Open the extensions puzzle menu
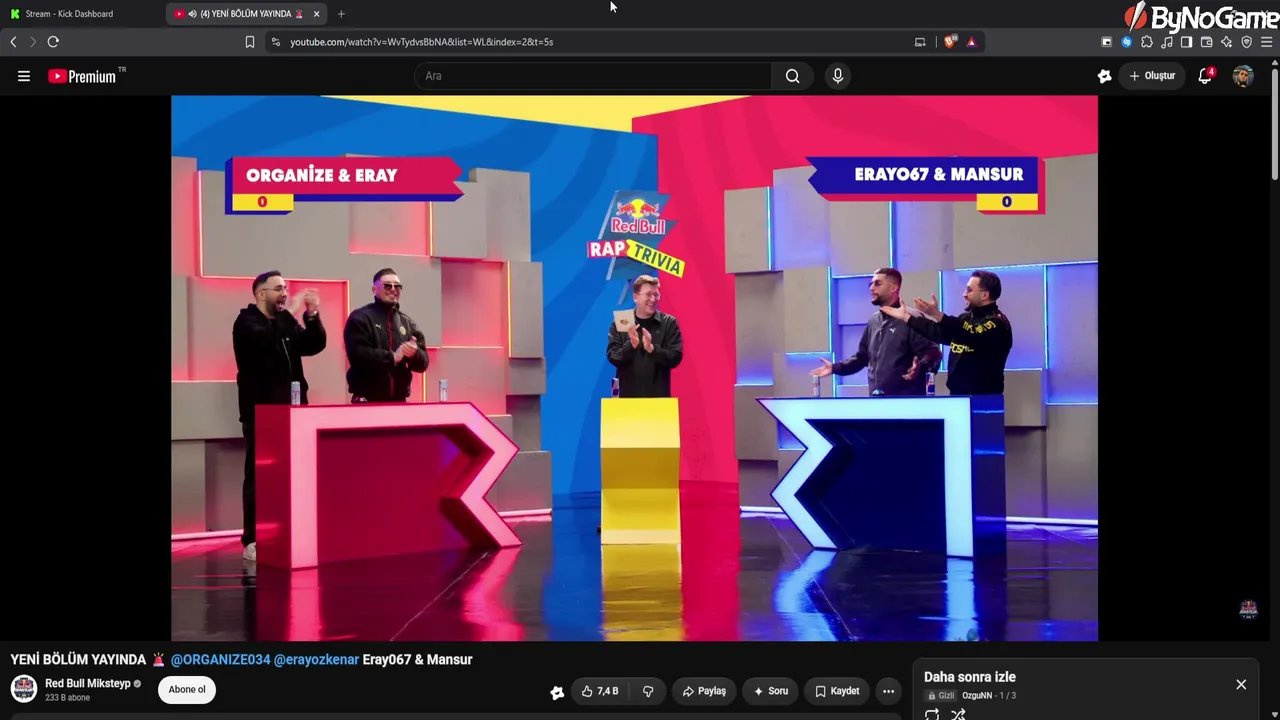The height and width of the screenshot is (720, 1280). pos(1146,42)
